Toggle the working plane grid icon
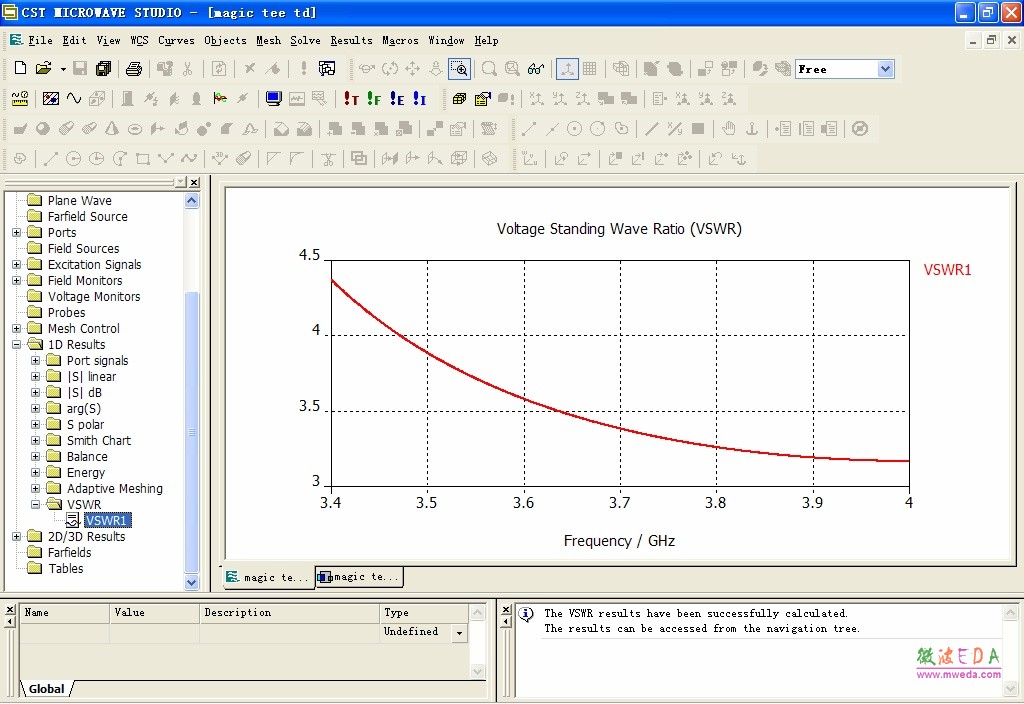Viewport: 1024px width, 704px height. 590,69
